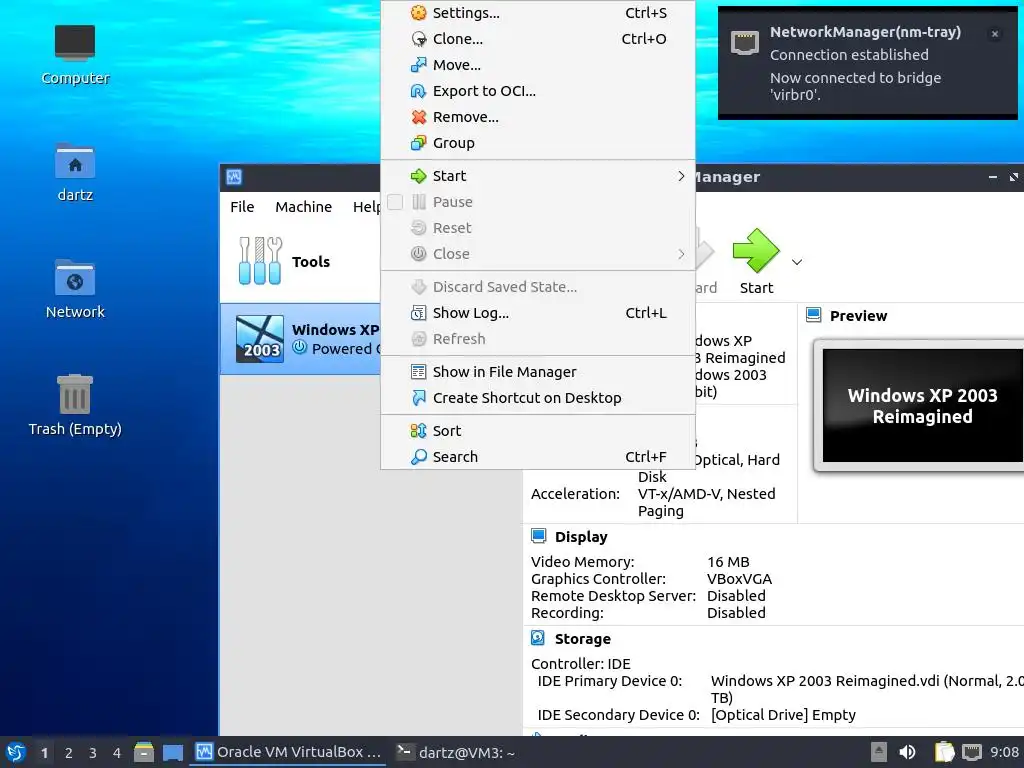Click the Settings gear icon in menu
Screen dimensions: 1024x768
pyautogui.click(x=419, y=13)
